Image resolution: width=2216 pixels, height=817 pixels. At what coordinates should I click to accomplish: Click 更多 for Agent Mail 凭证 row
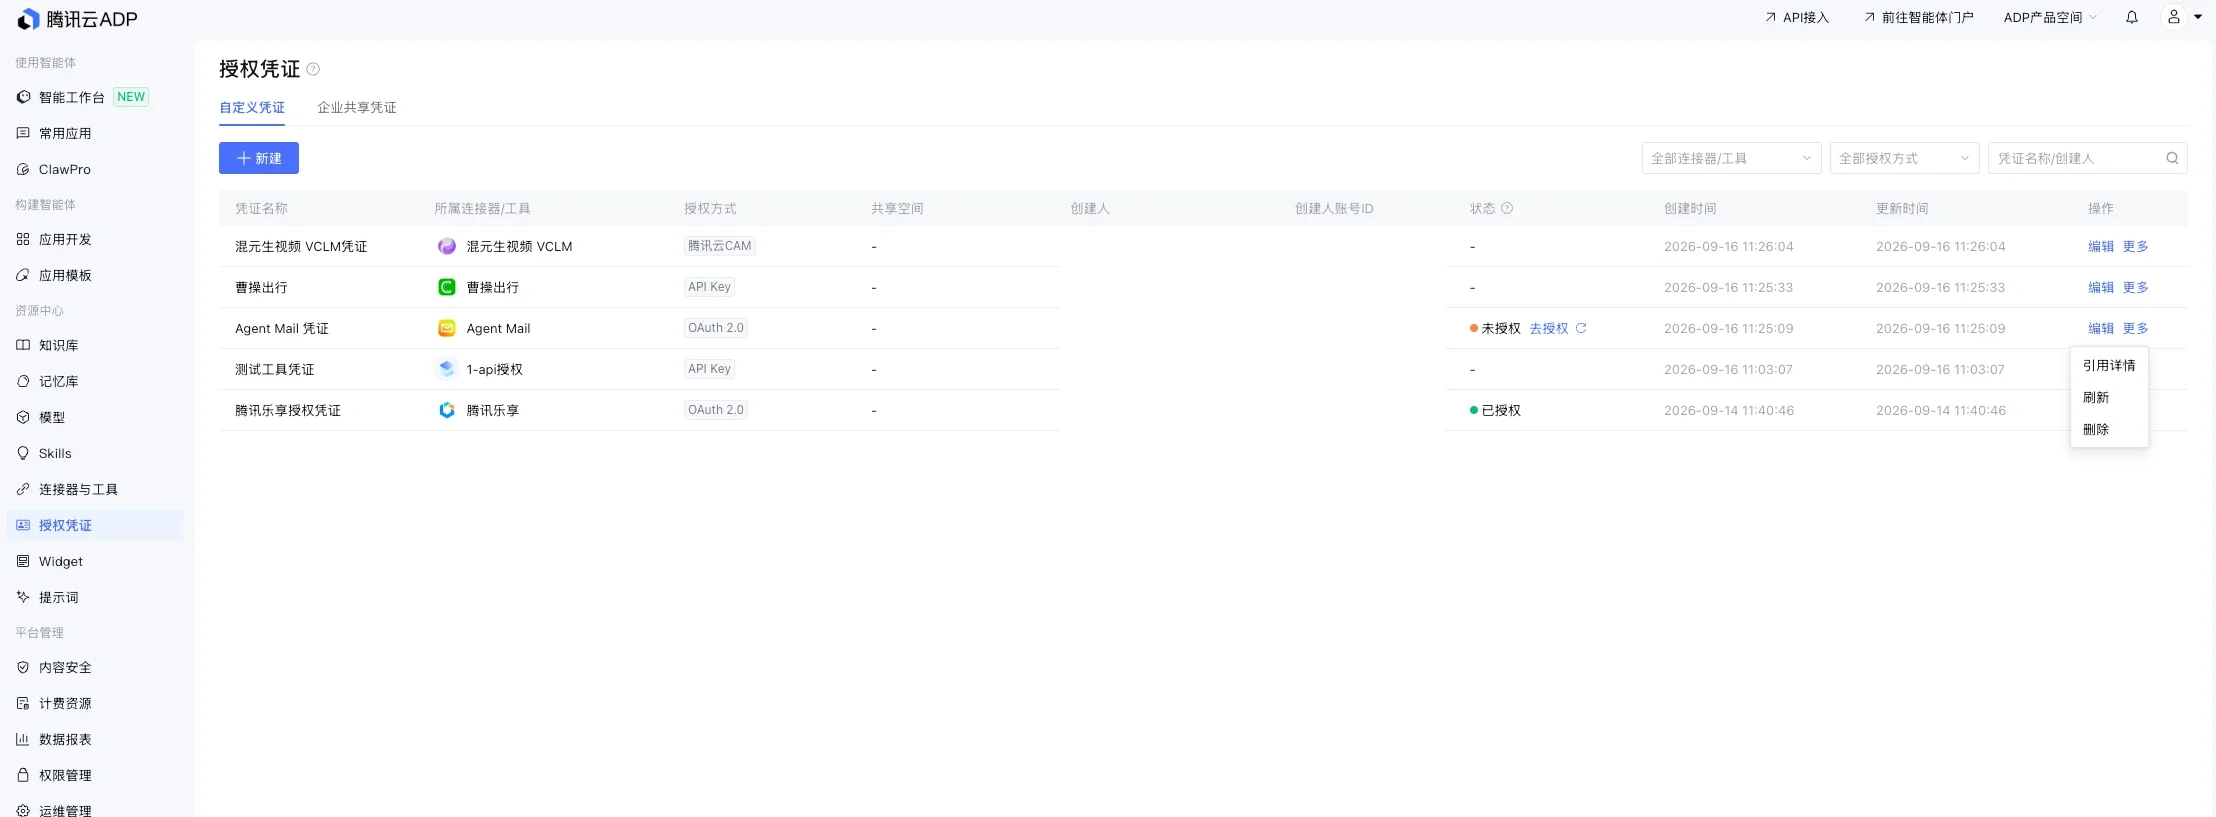[x=2135, y=328]
